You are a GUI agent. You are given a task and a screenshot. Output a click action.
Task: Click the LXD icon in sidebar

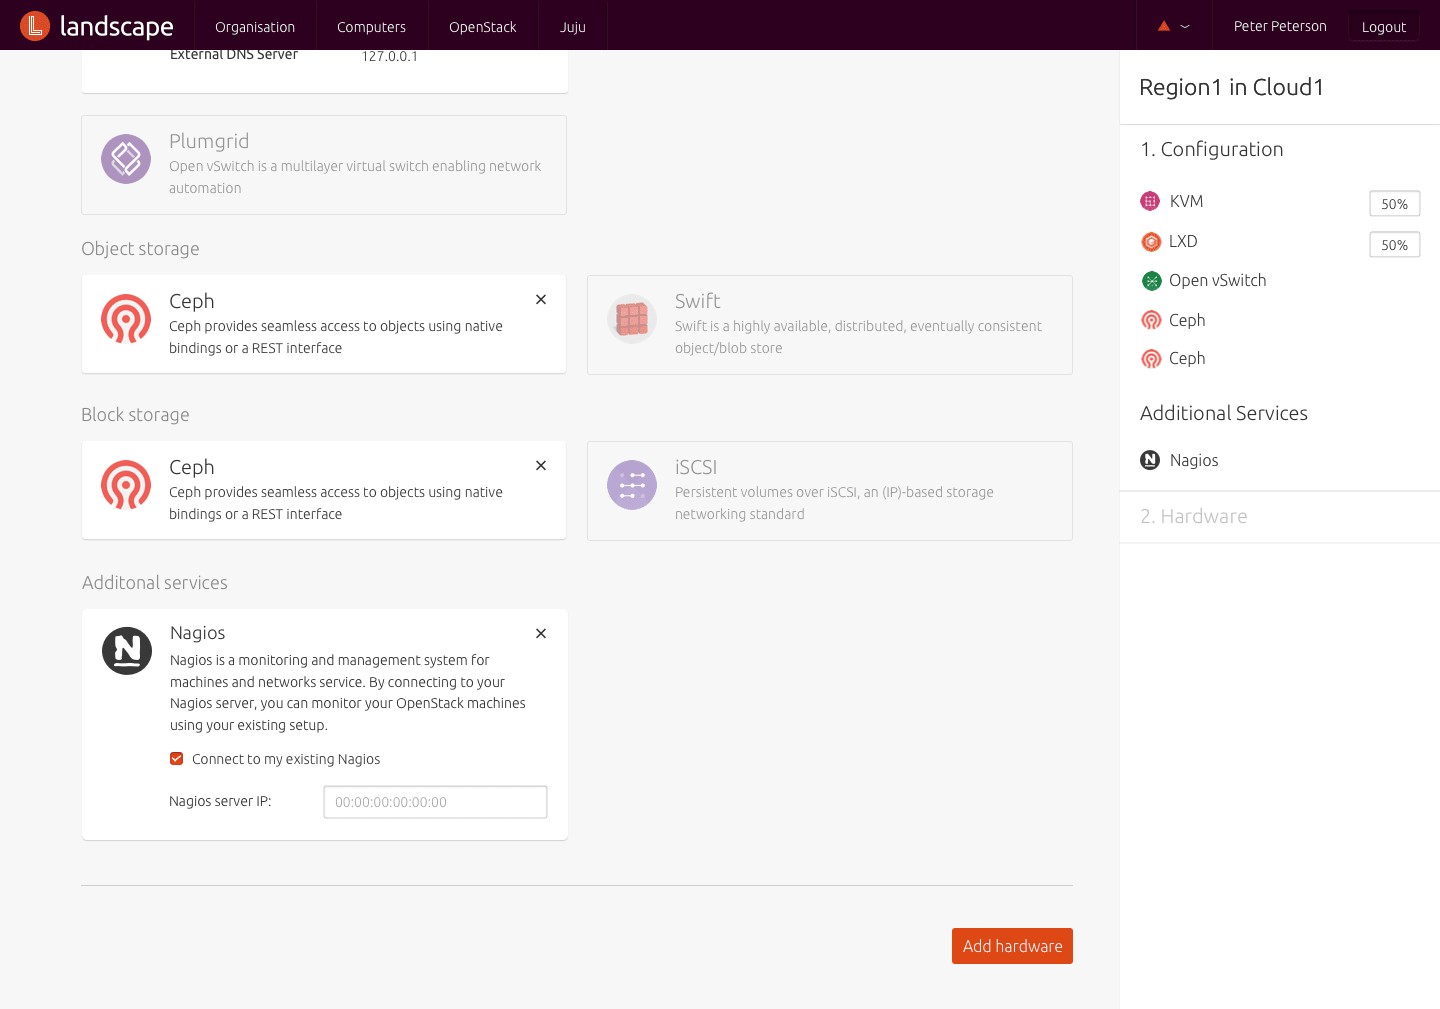coord(1151,242)
